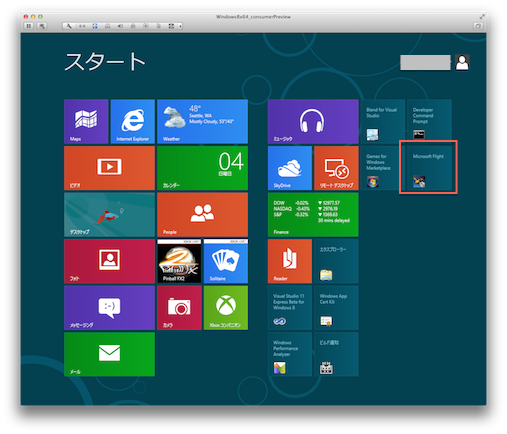Viewport: 507px width, 434px height.
Task: Click the スタート heading text
Action: [x=105, y=62]
